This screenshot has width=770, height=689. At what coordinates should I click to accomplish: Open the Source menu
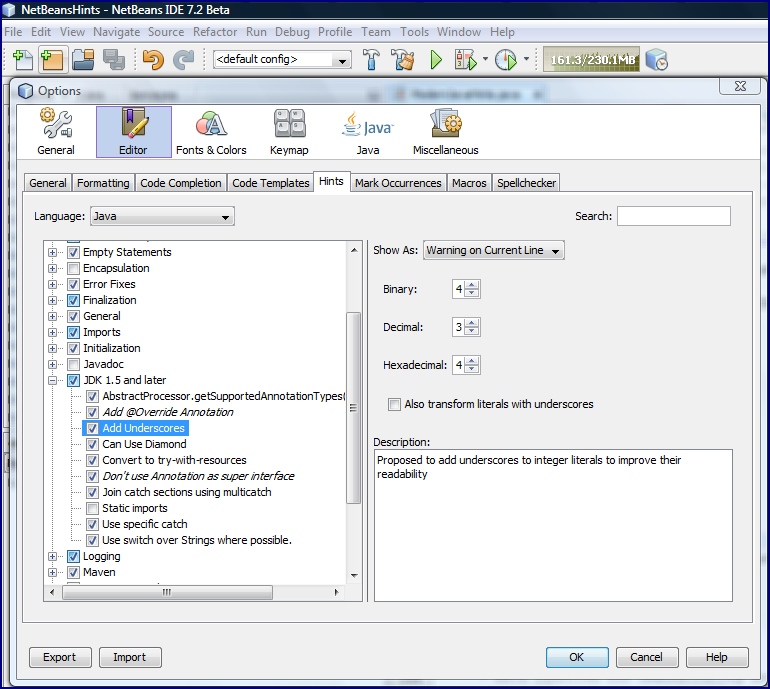tap(166, 32)
